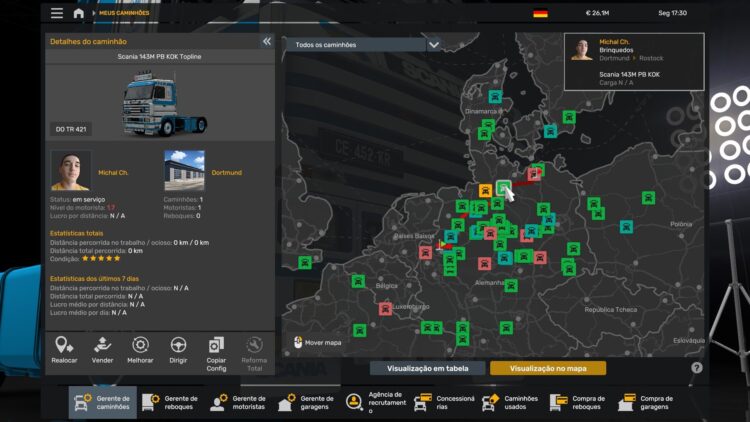
Task: Open Gerente de motoristas tab
Action: click(x=238, y=402)
